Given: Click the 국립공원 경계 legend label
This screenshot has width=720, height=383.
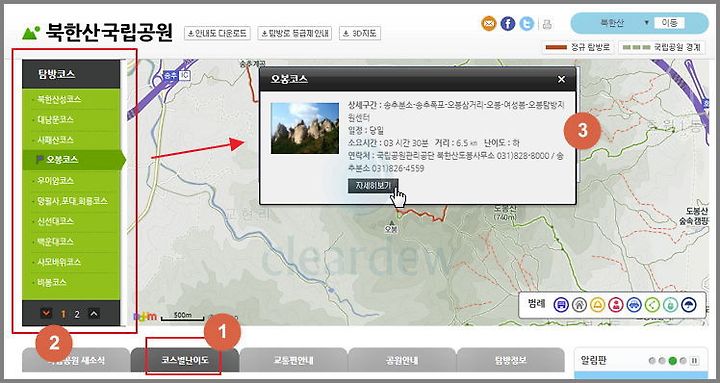Looking at the screenshot, I should pos(661,47).
